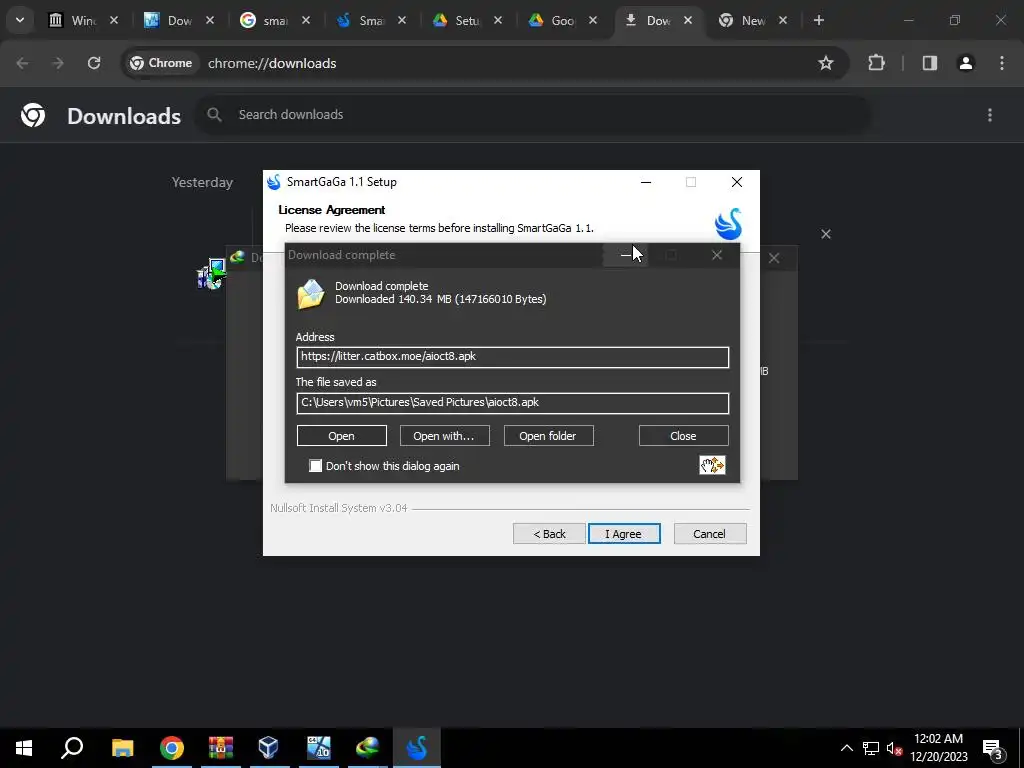Open SmartGaGa setup taskbar icon
1024x768 pixels.
click(417, 748)
